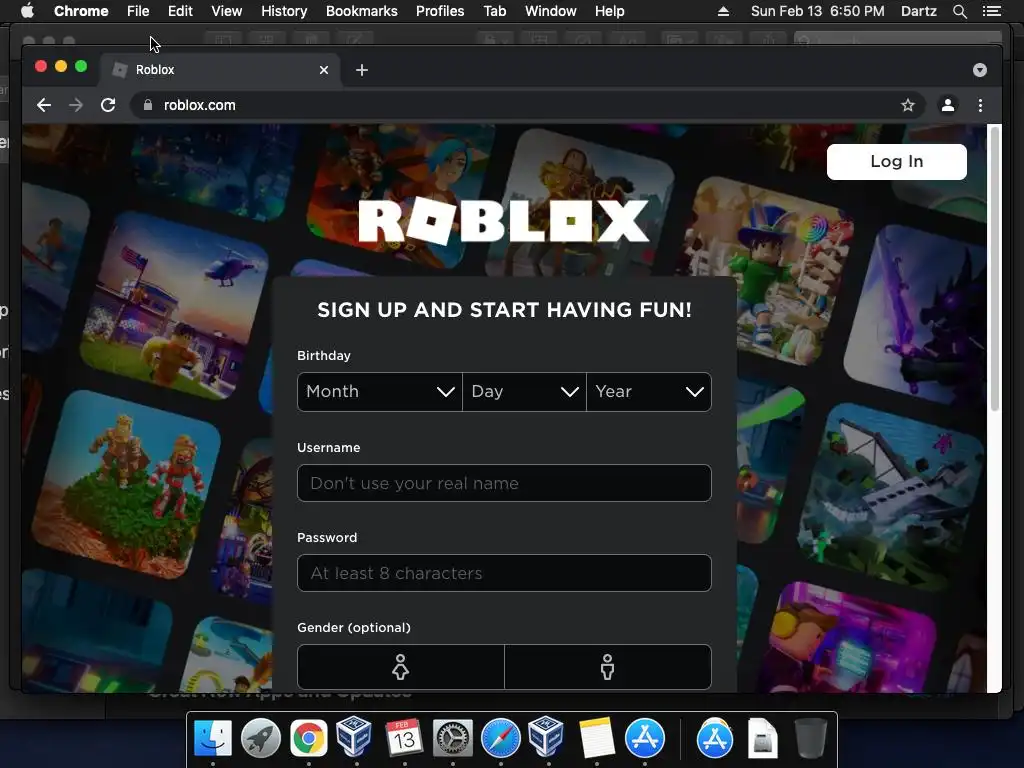Open App Store icon right of dock divider
This screenshot has height=768, width=1024.
714,738
